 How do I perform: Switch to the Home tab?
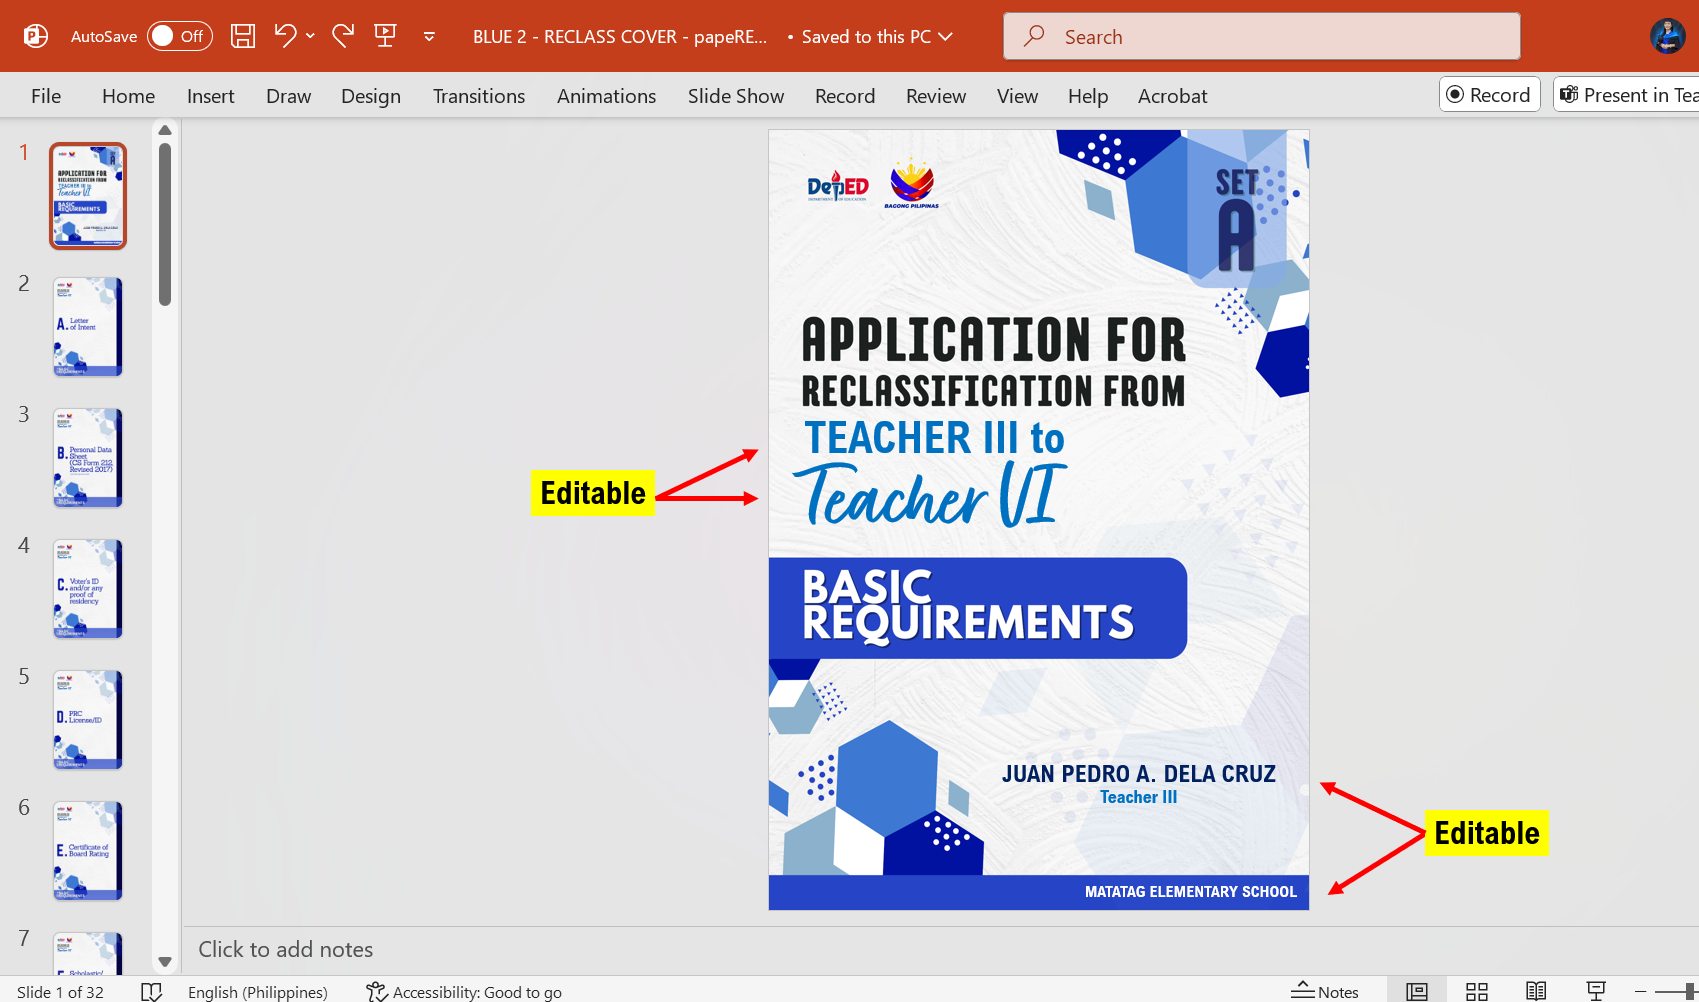click(x=128, y=96)
